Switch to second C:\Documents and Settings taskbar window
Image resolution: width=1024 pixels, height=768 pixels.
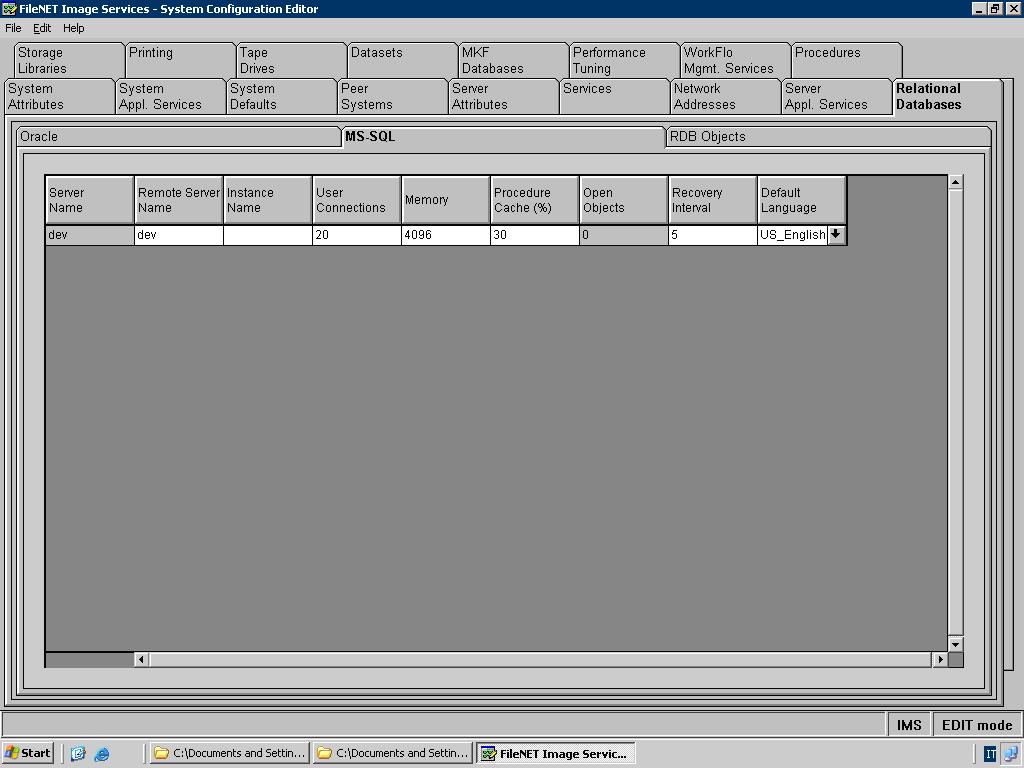pyautogui.click(x=393, y=753)
